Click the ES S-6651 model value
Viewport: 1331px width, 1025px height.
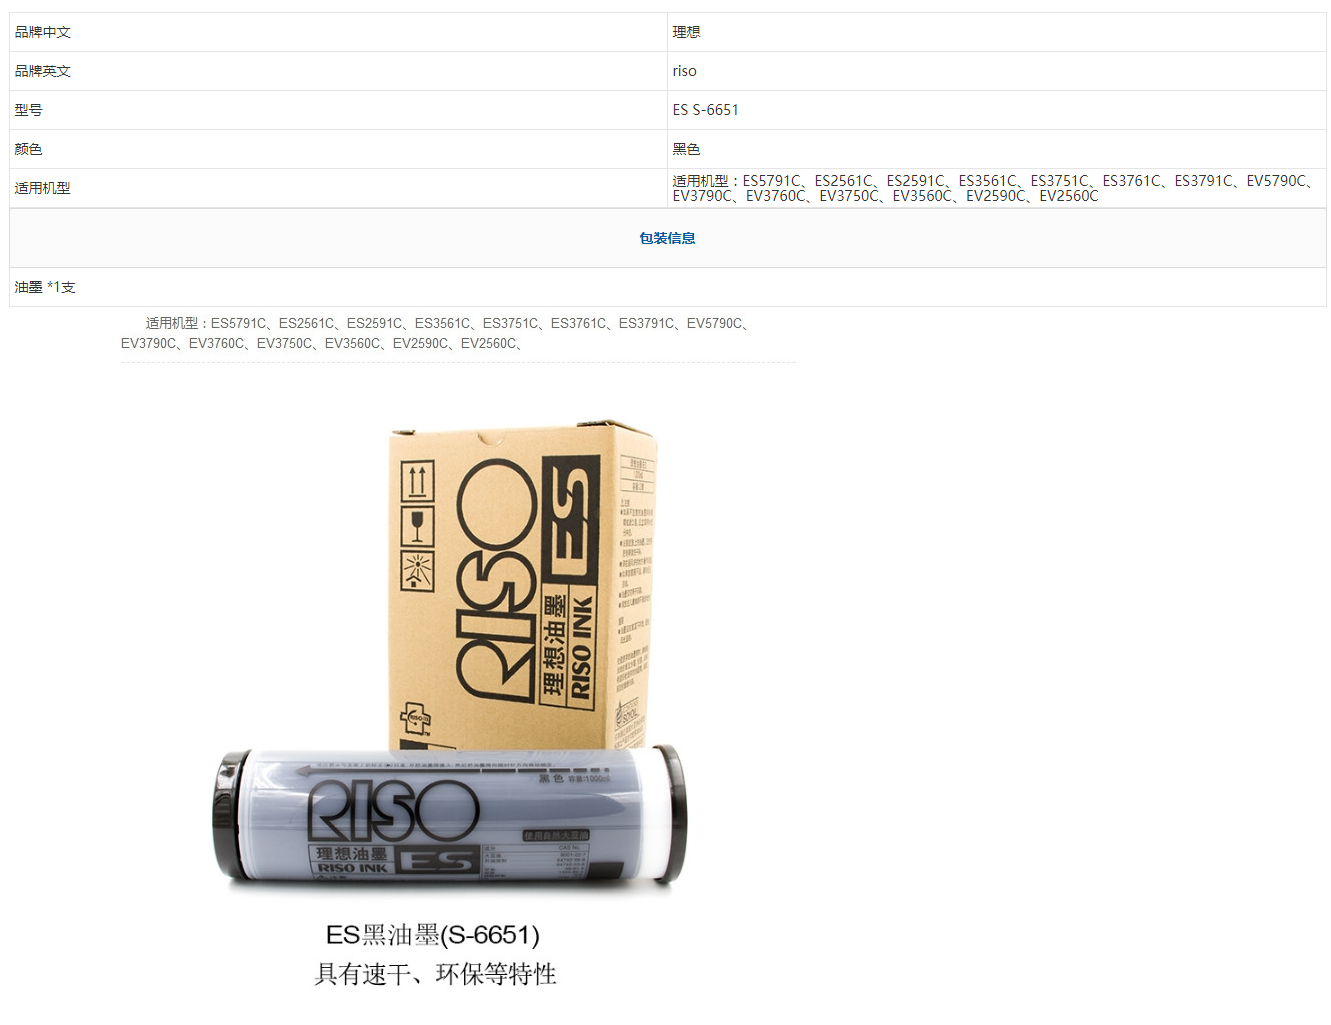click(705, 110)
